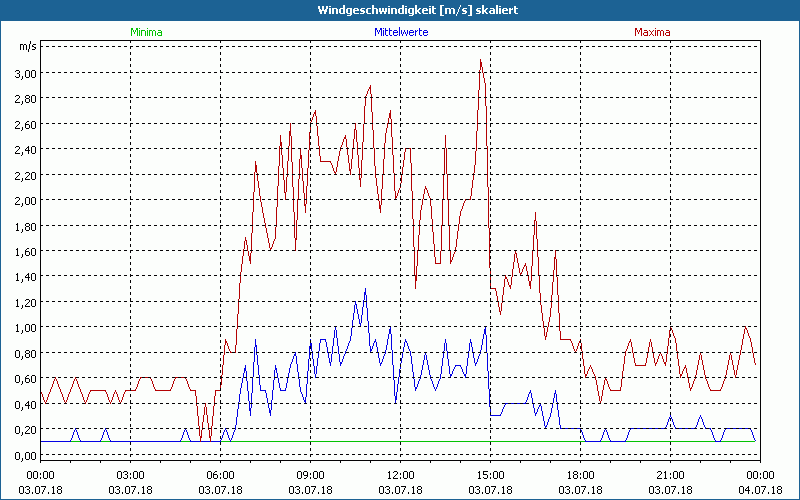Click the 2,00 y-axis tick label

(24, 200)
